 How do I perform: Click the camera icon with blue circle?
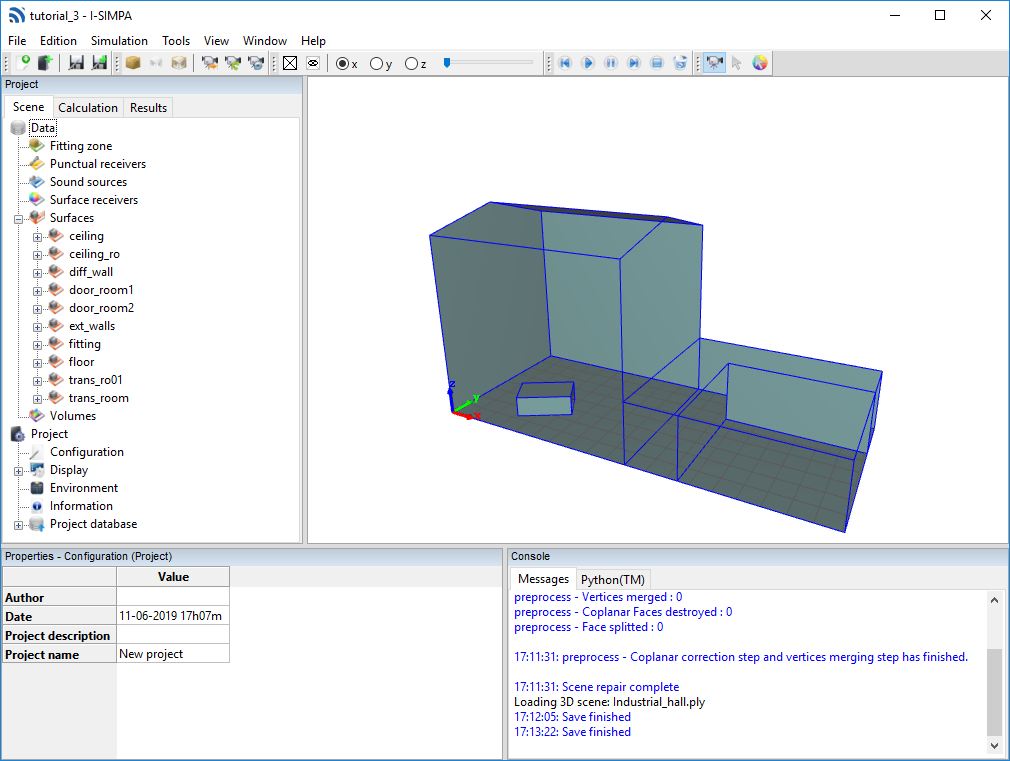point(256,63)
